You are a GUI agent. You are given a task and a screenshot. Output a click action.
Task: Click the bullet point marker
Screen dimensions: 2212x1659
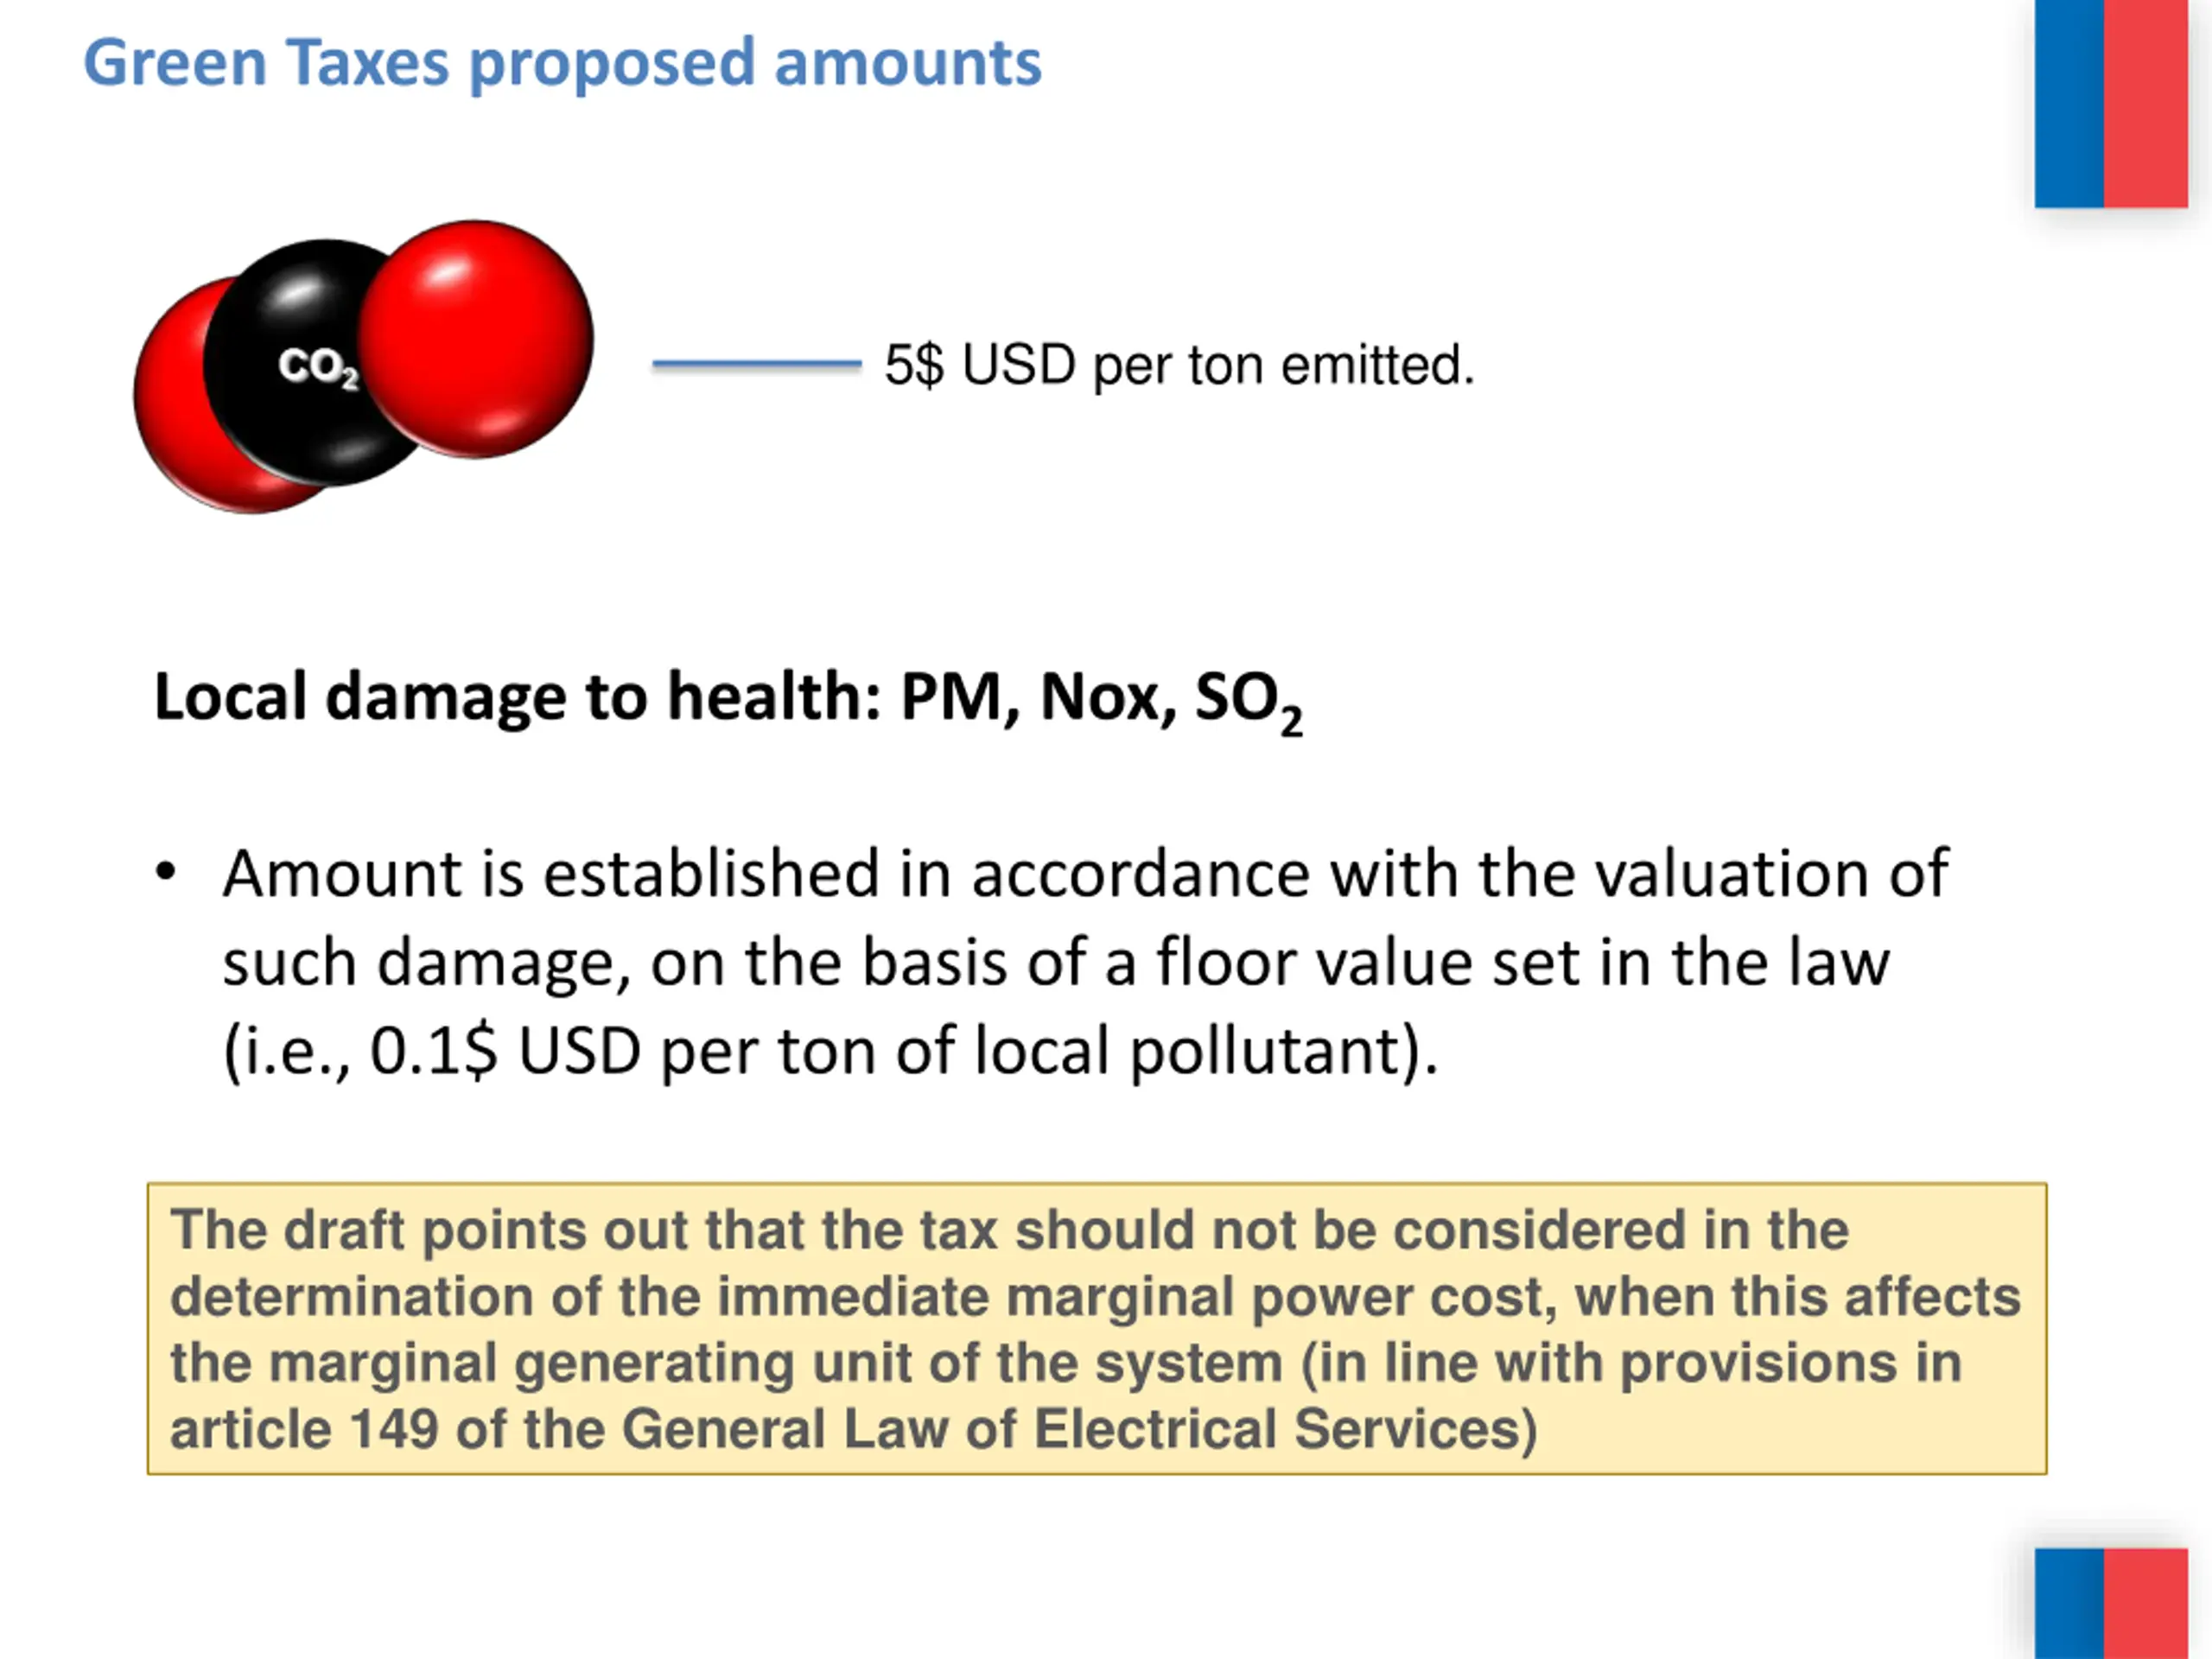[166, 872]
